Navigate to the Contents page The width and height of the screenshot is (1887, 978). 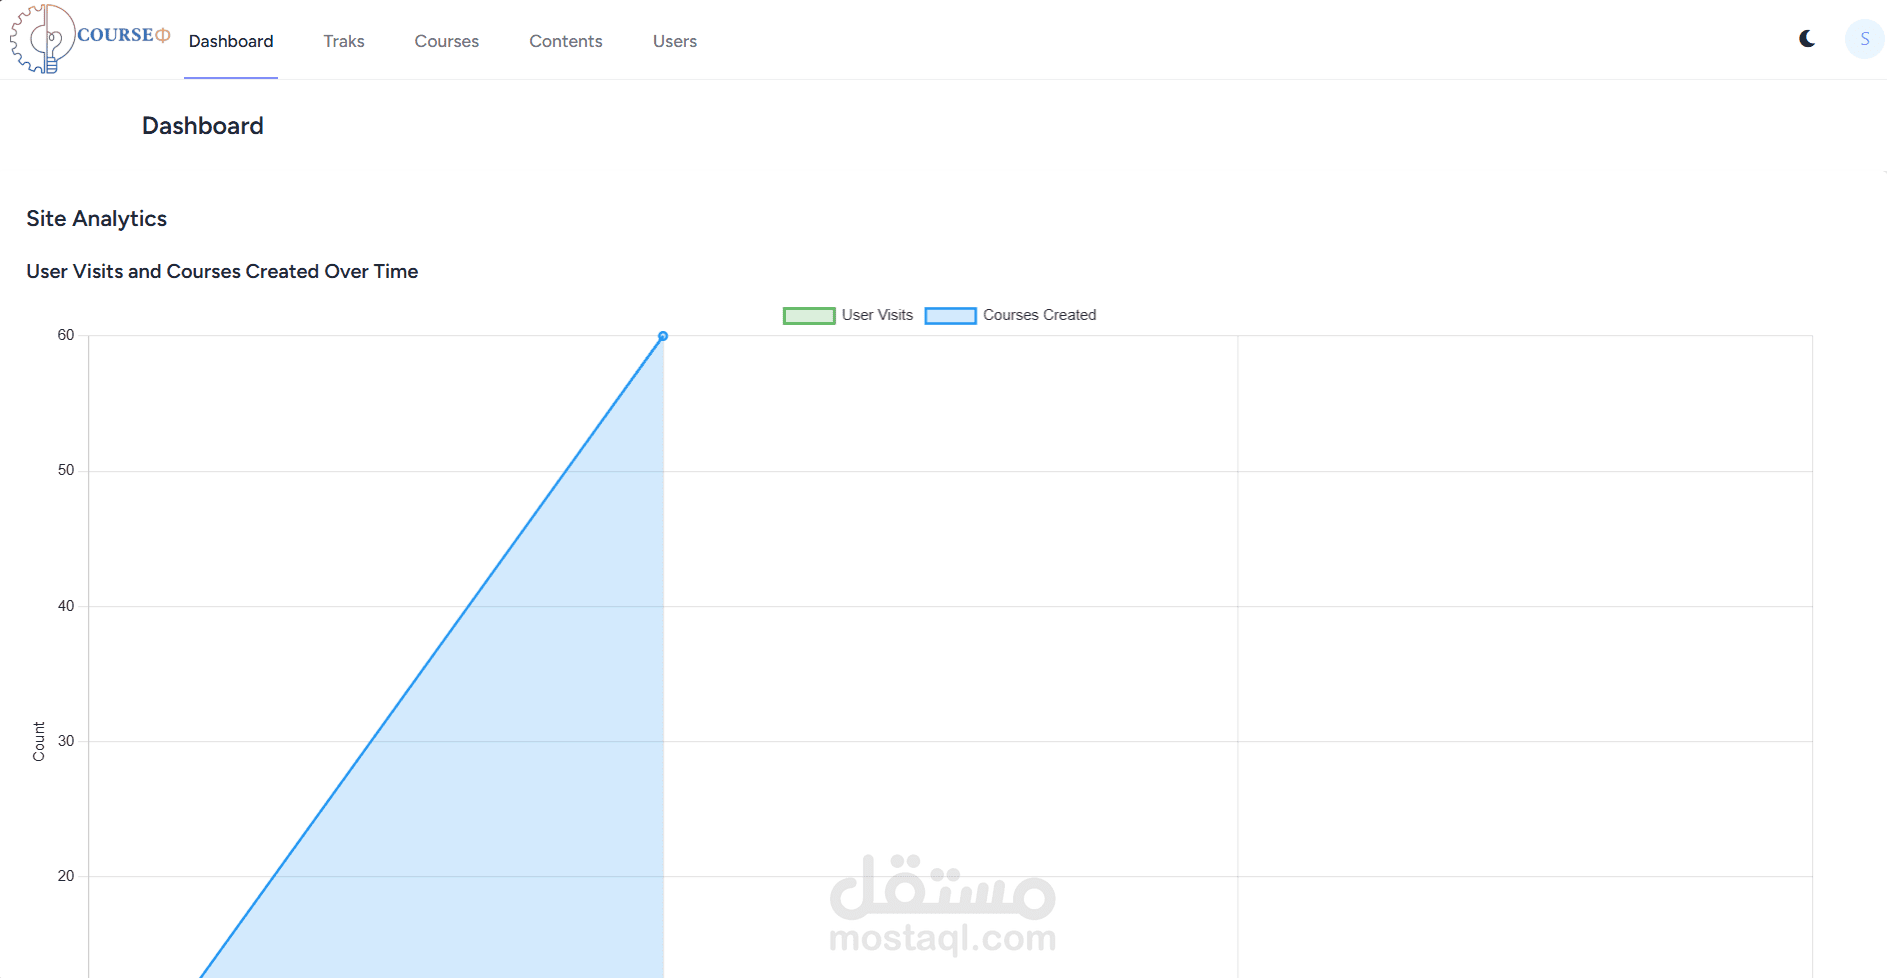[x=565, y=41]
